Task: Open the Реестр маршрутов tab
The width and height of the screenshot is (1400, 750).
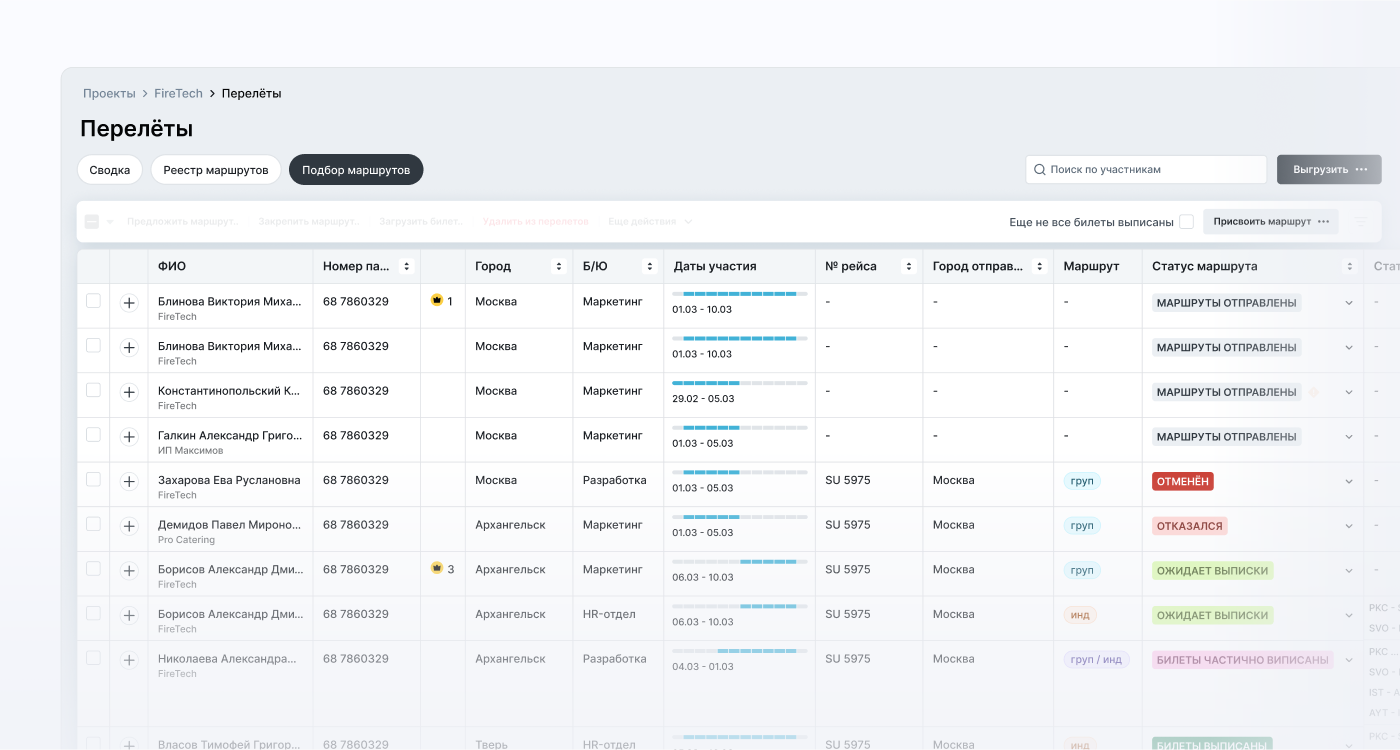Action: point(216,170)
